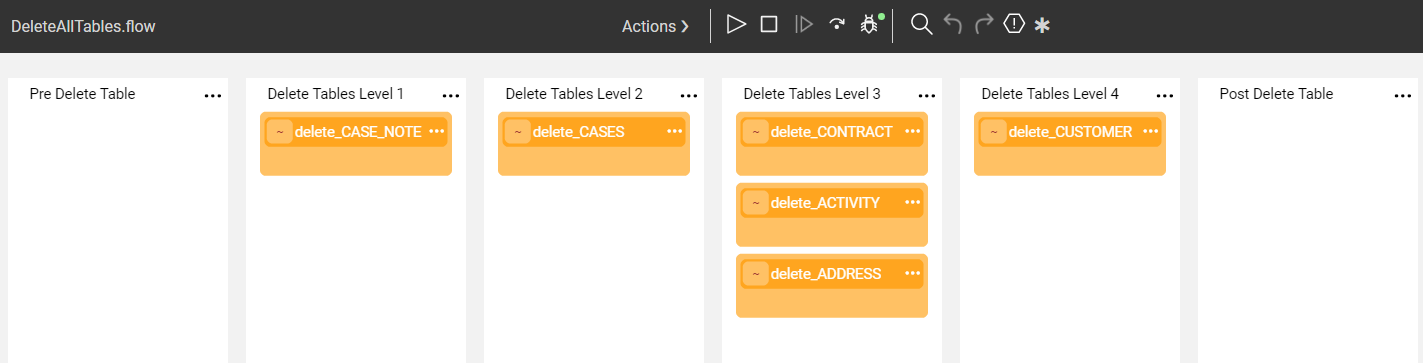The width and height of the screenshot is (1423, 363).
Task: Open delete_ACTIVITY card options menu
Action: tap(912, 202)
